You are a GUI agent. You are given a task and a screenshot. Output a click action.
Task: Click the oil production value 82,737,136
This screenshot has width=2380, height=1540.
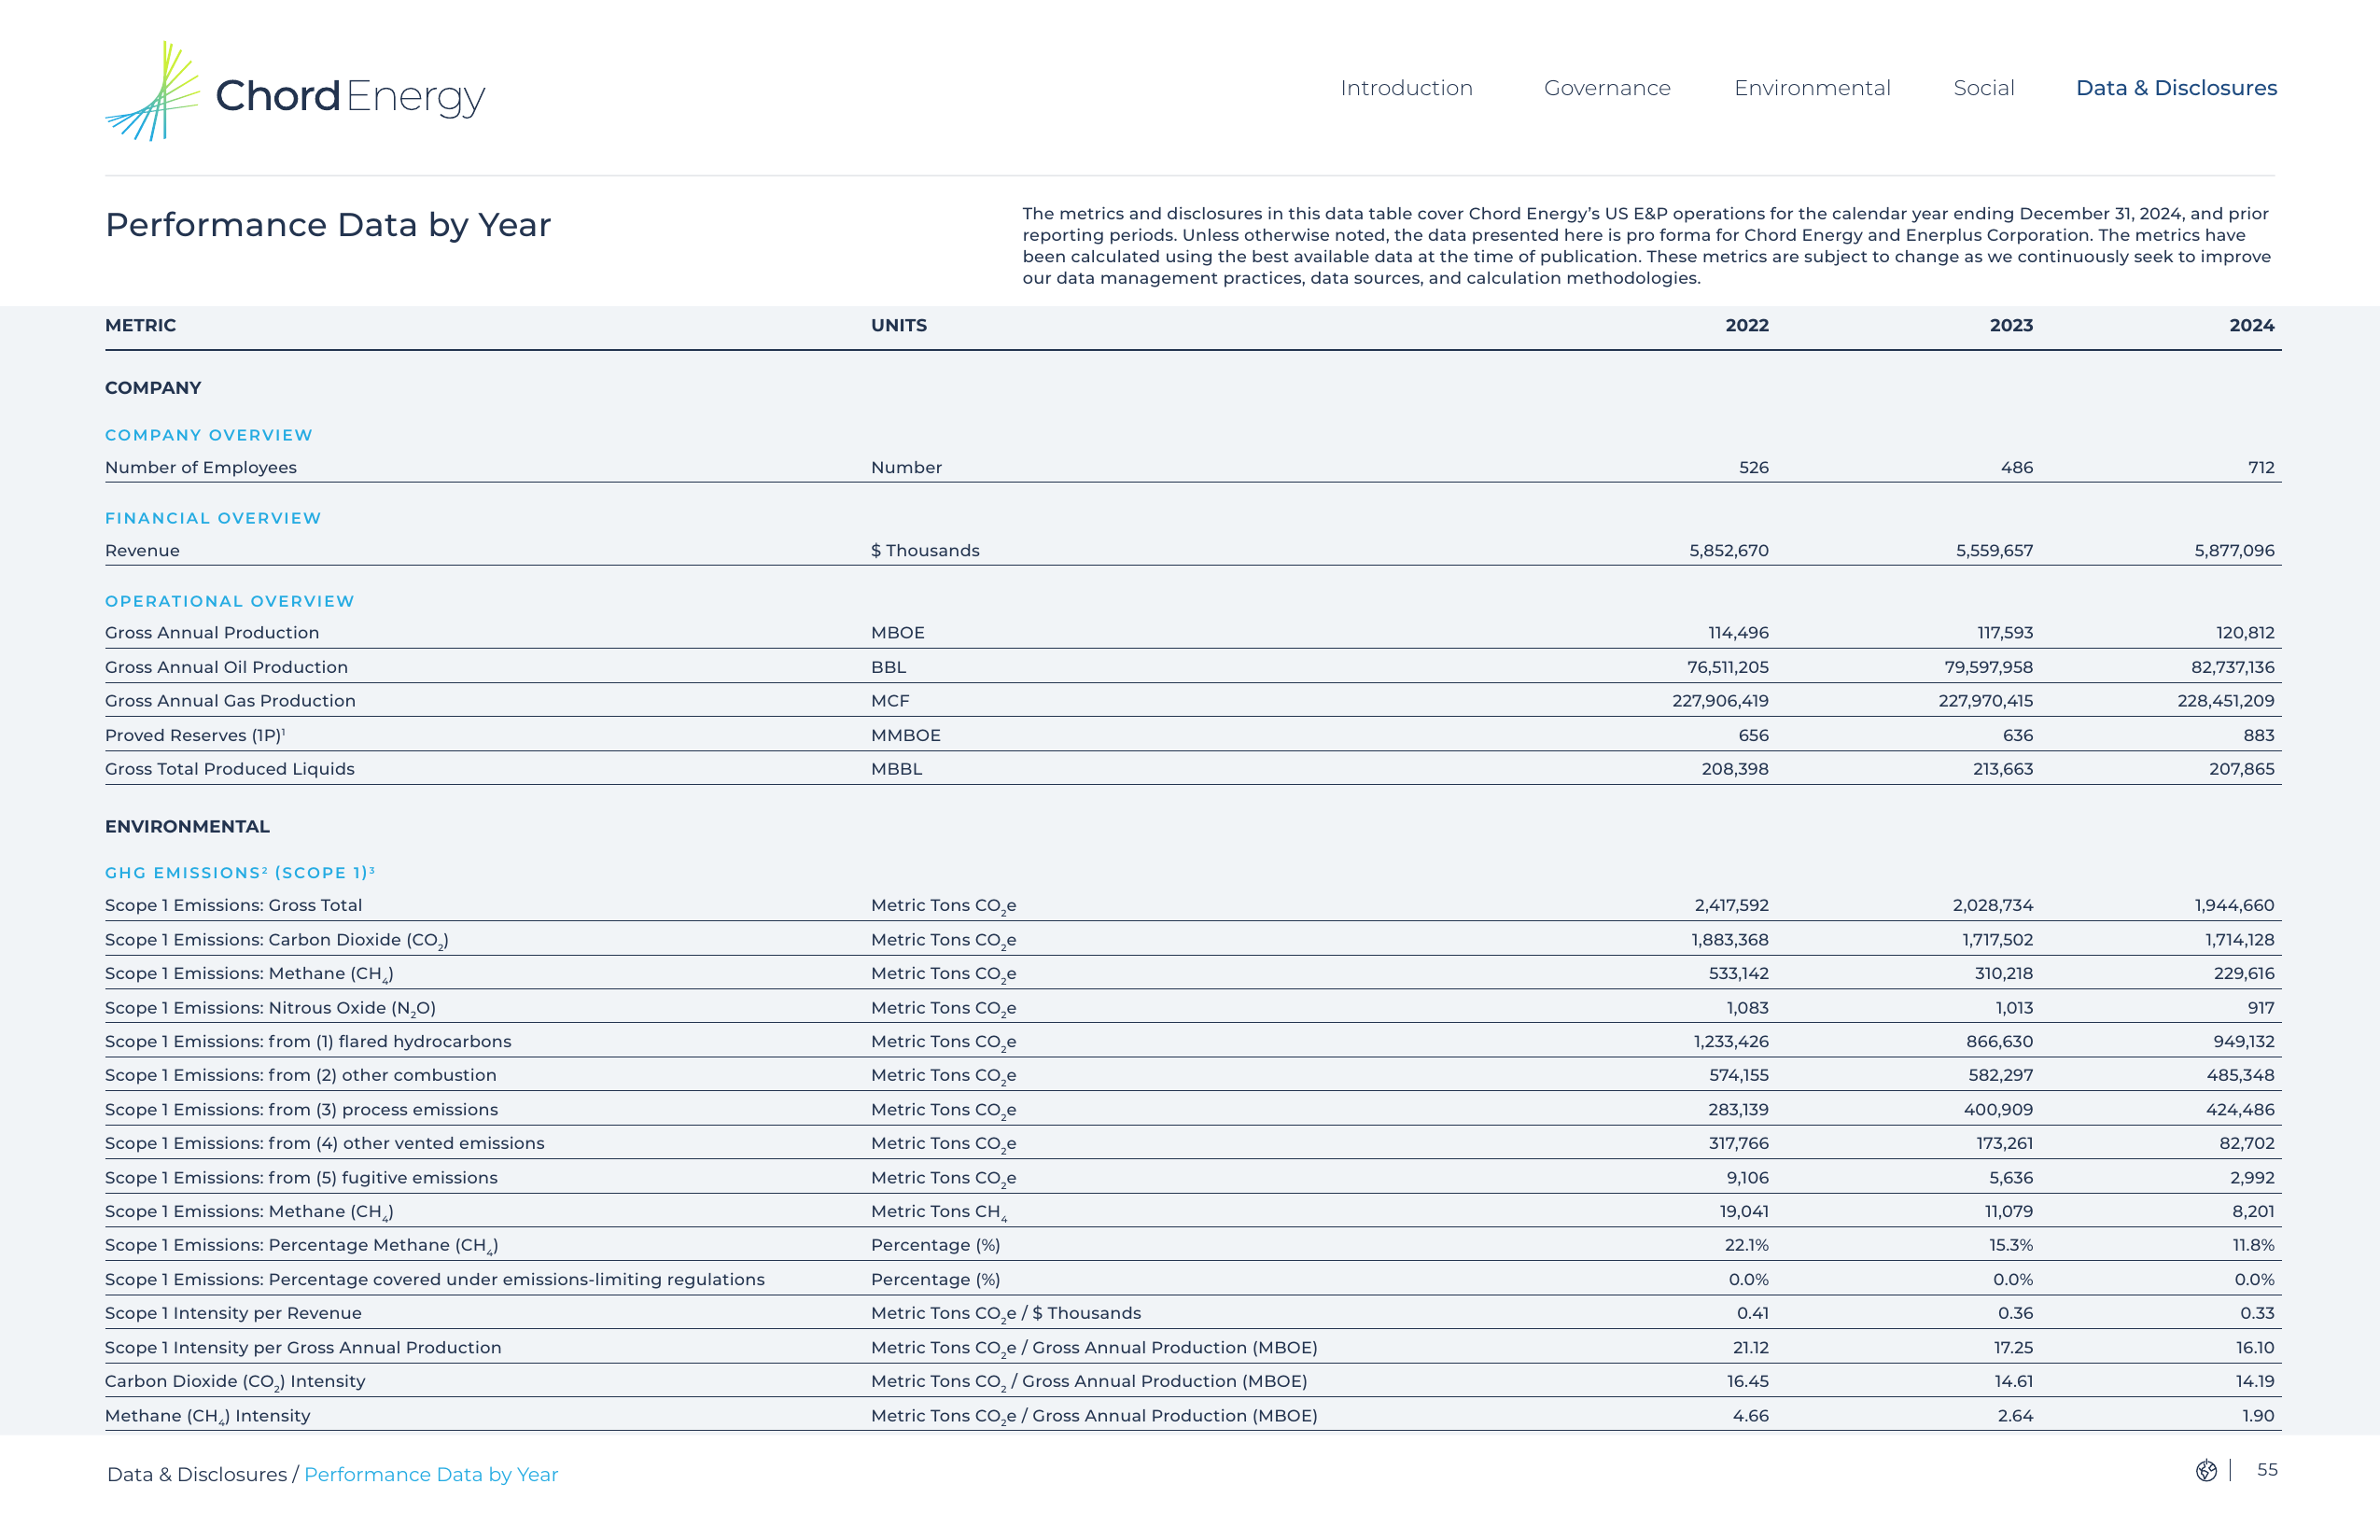click(2232, 667)
